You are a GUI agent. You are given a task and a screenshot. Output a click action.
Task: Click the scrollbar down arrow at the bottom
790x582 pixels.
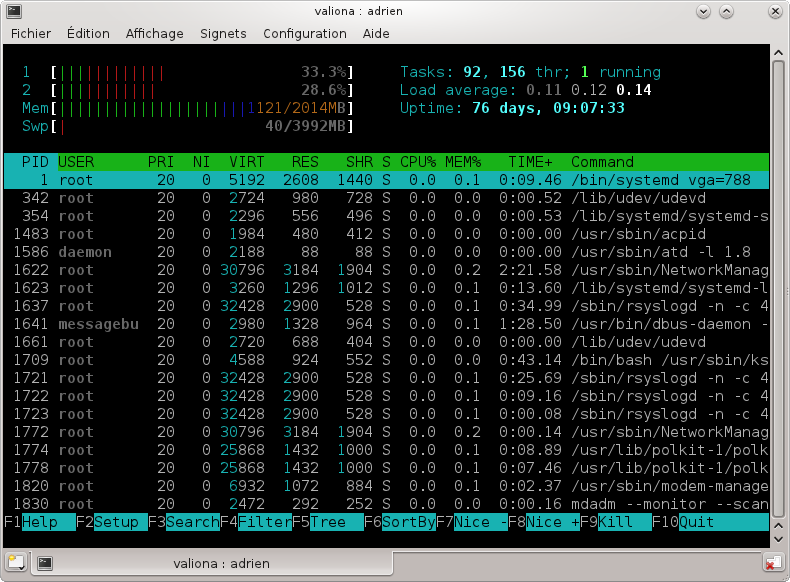[778, 539]
